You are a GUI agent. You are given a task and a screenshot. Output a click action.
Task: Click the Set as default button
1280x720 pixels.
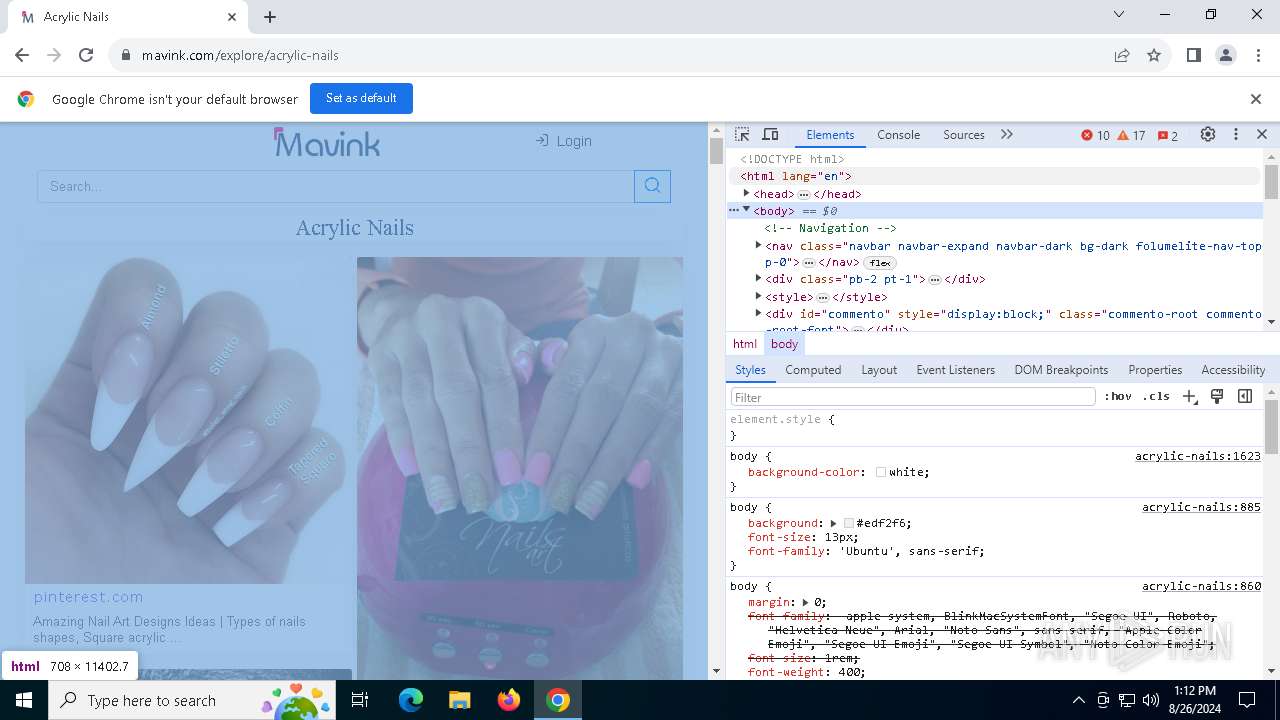(361, 98)
